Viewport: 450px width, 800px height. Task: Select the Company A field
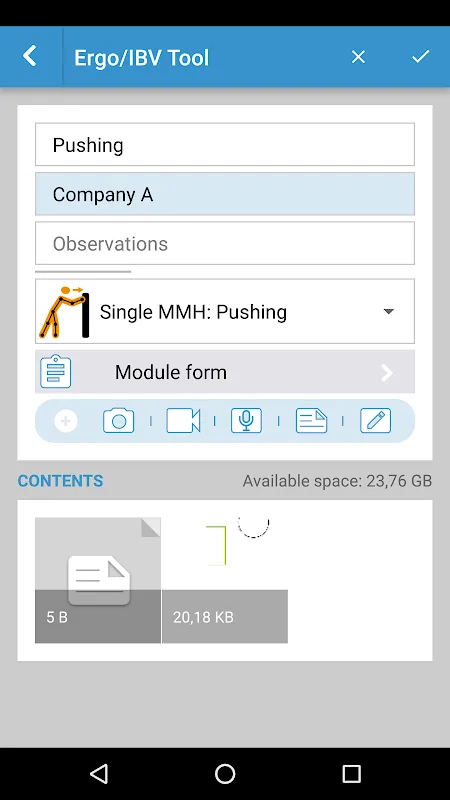(225, 194)
